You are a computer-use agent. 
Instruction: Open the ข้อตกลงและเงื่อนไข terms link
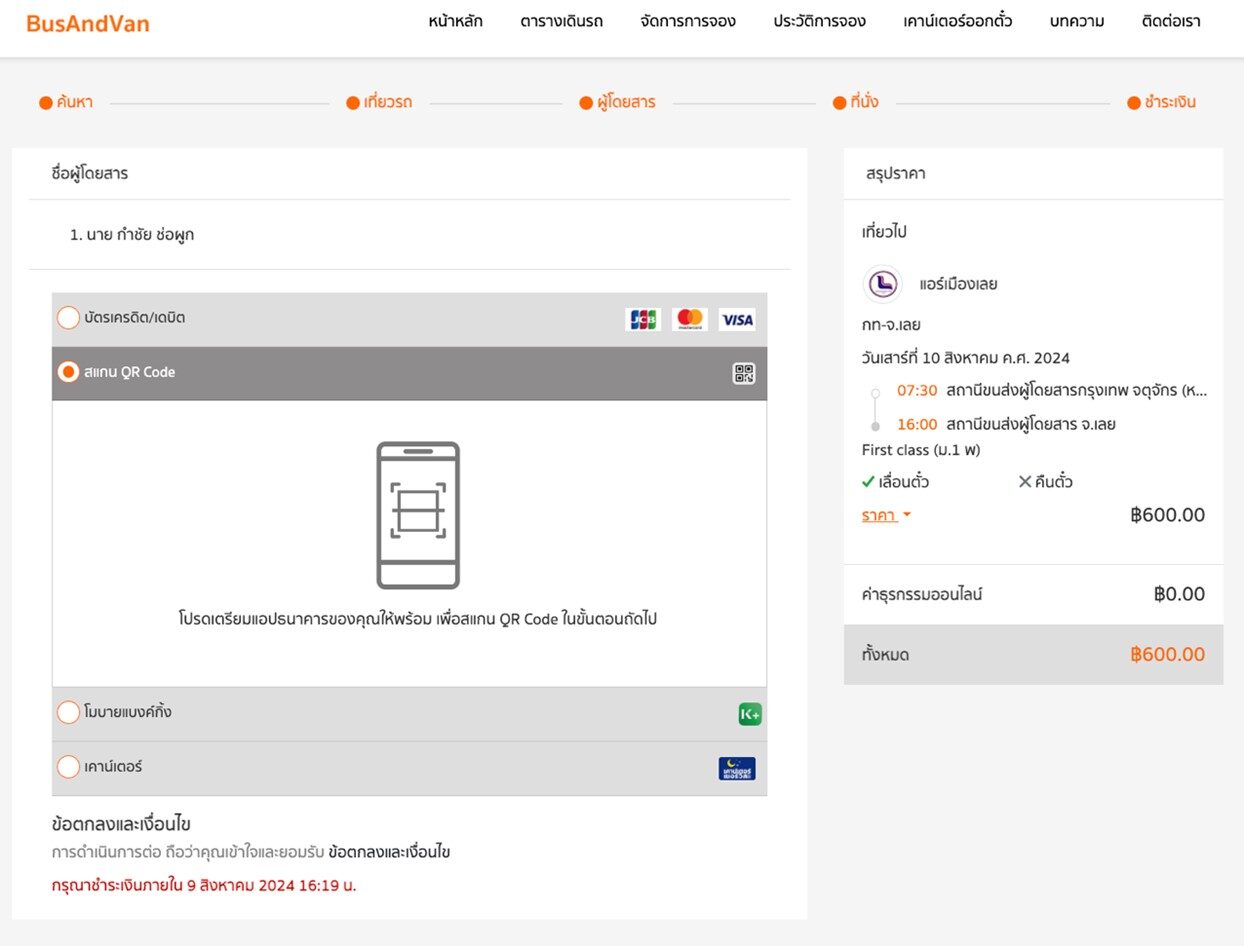tap(389, 853)
